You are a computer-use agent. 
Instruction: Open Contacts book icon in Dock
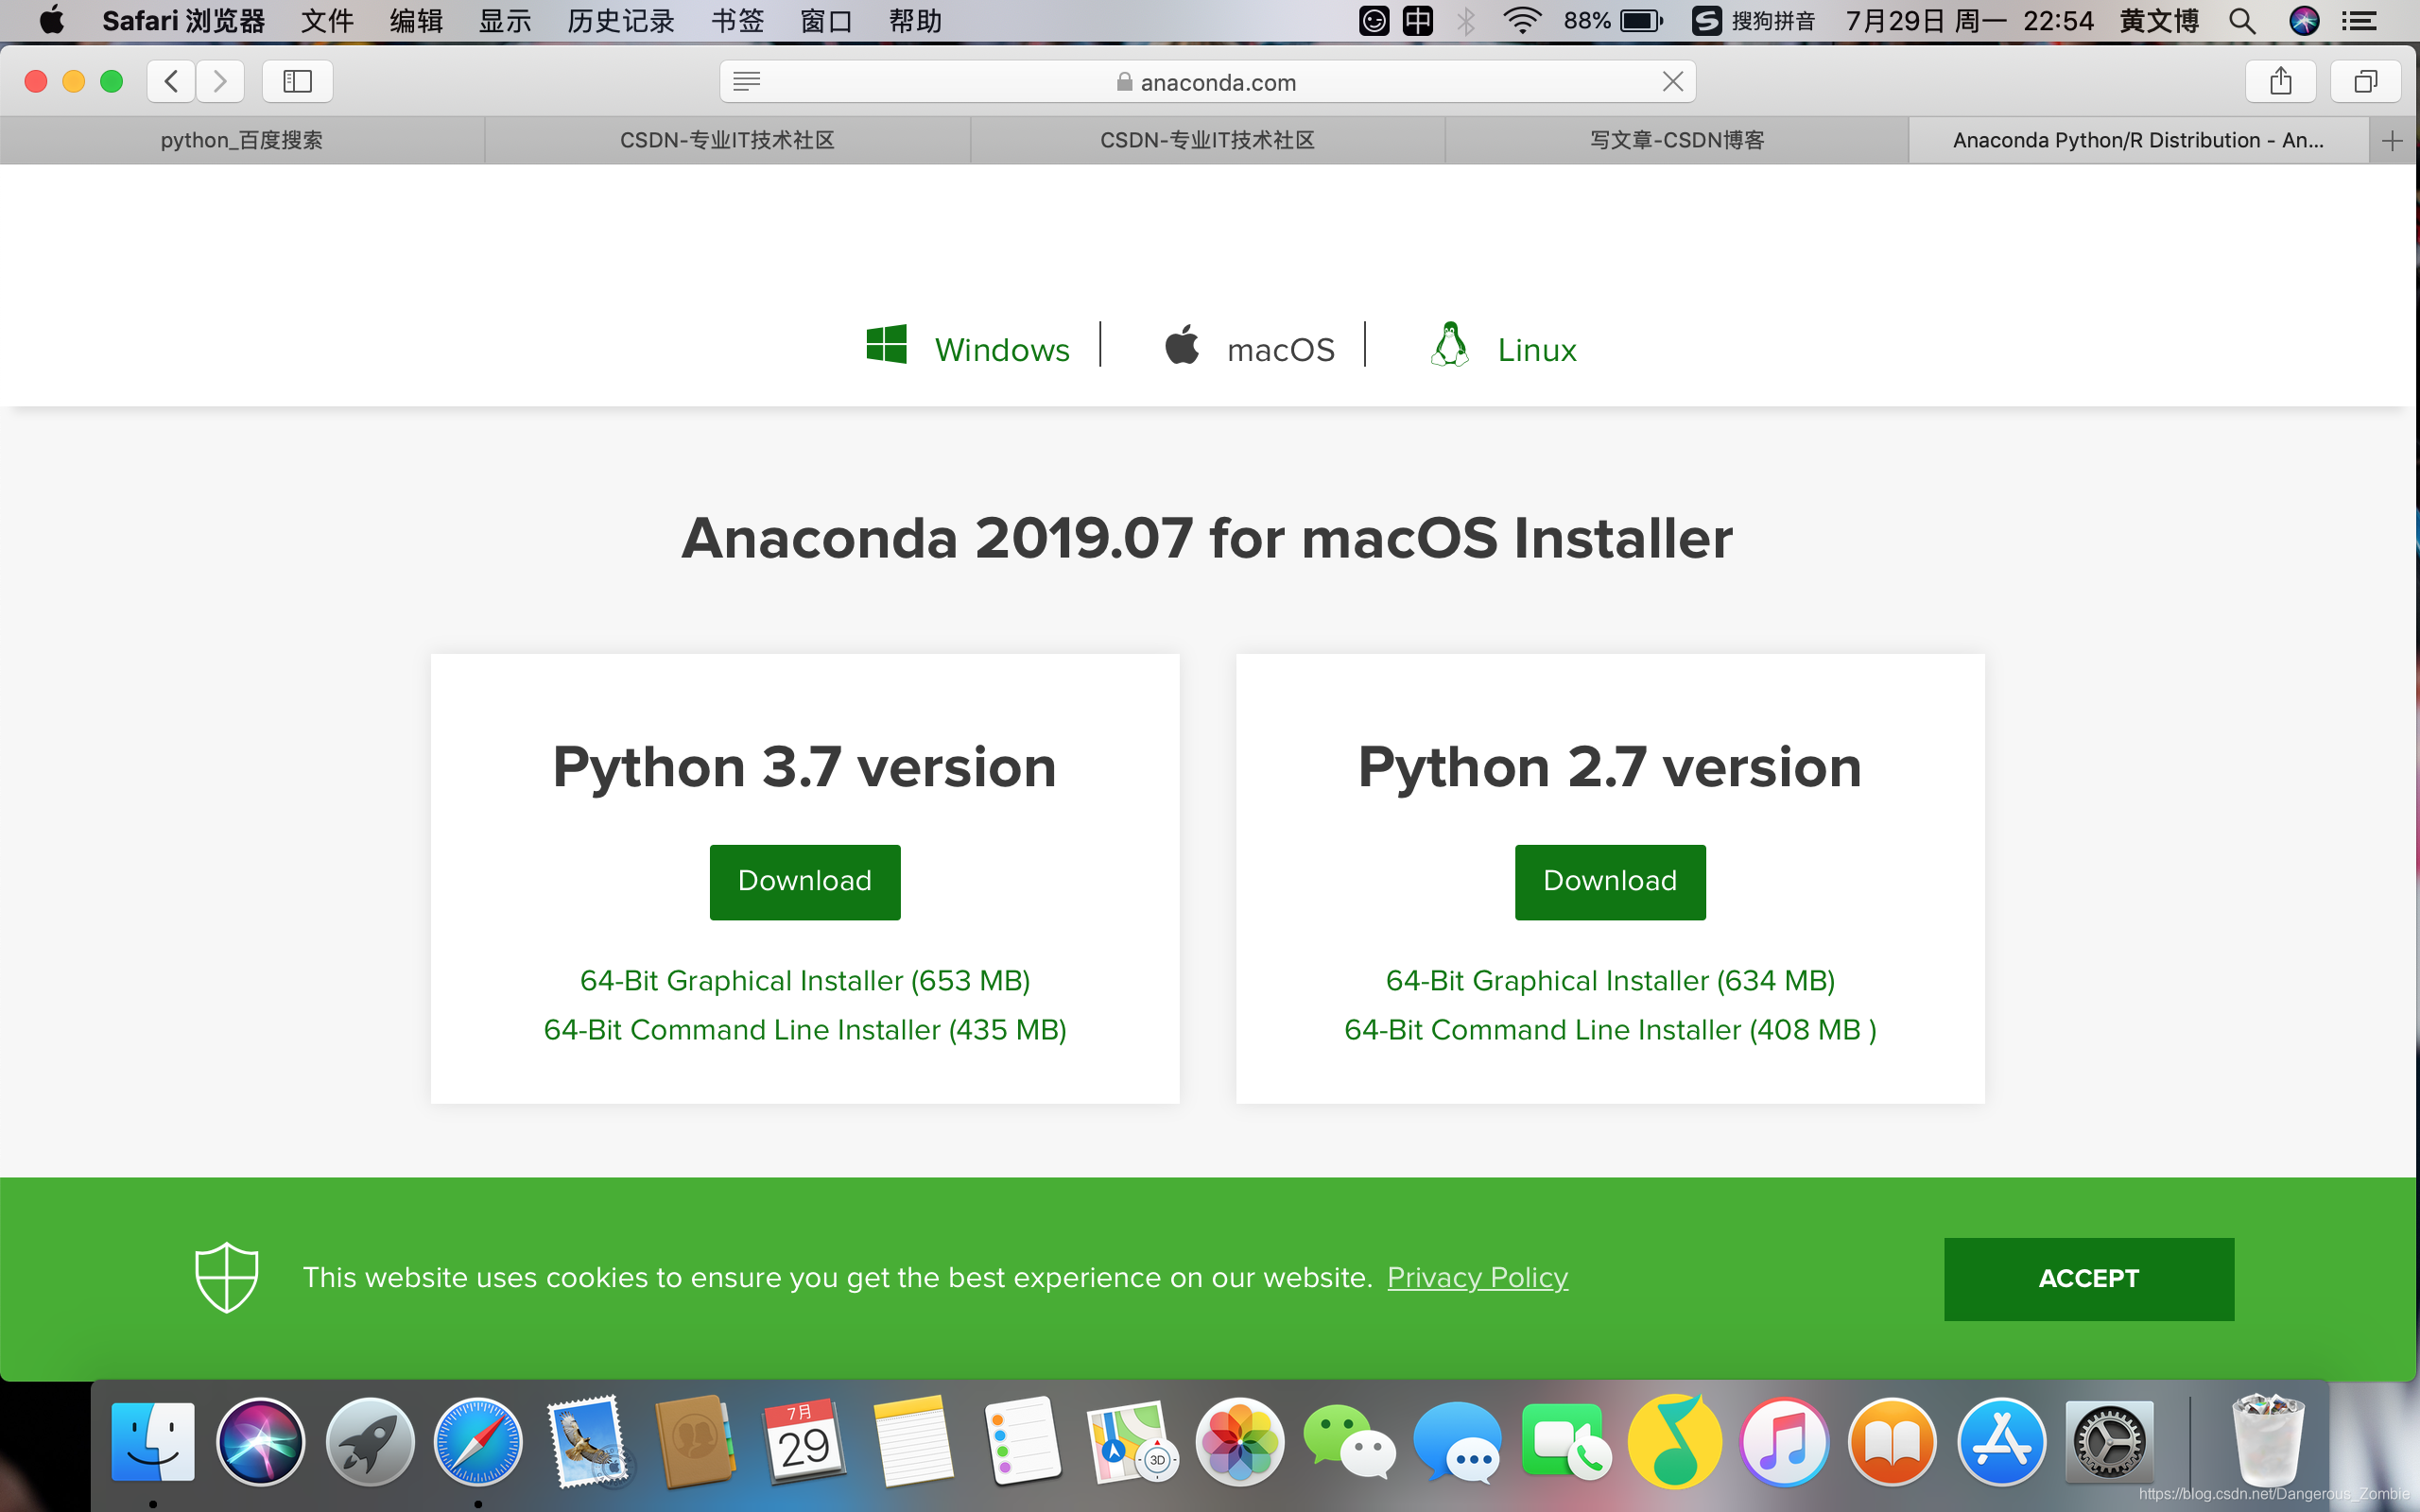tap(695, 1441)
